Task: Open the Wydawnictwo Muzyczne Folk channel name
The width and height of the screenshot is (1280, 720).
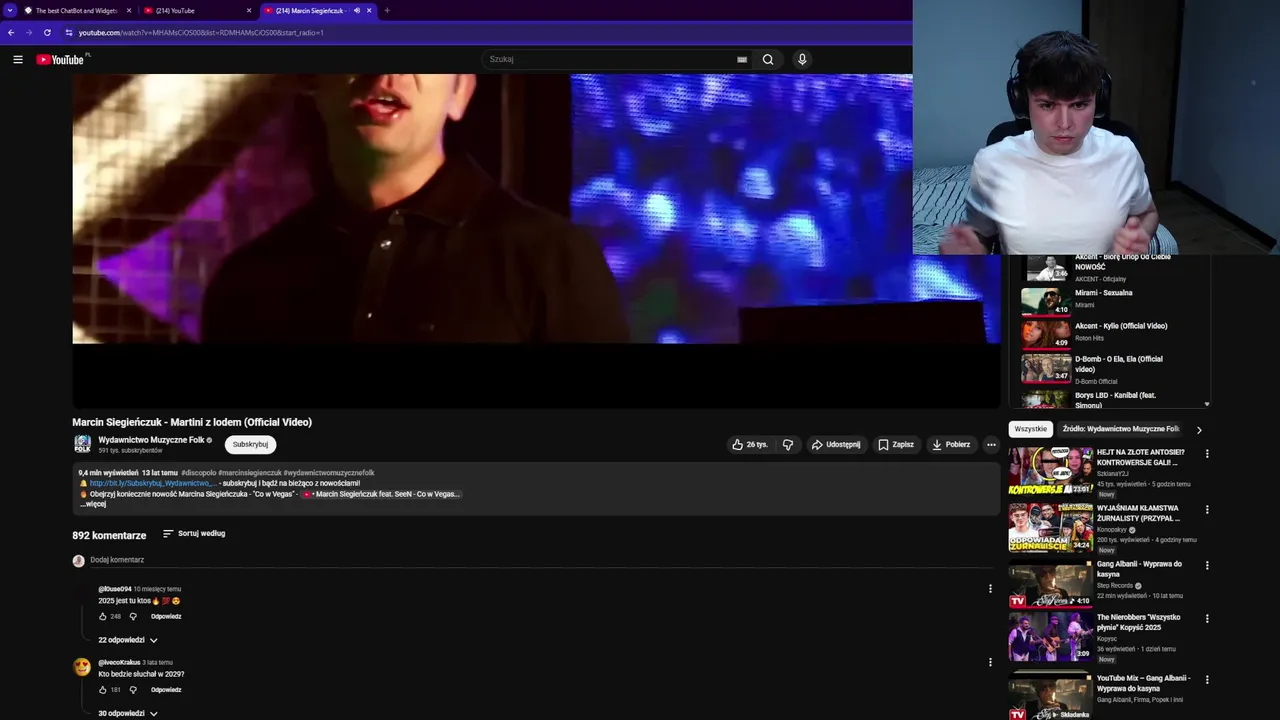Action: 151,440
